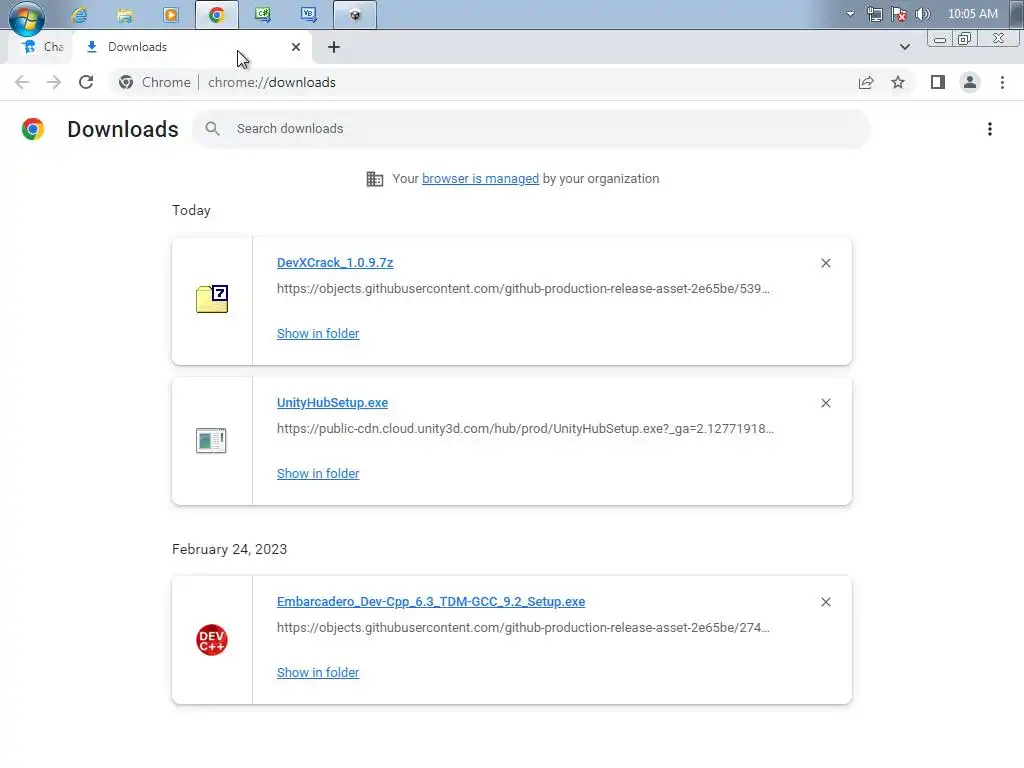Show UnityHubSetup.exe in folder
This screenshot has height=768, width=1024.
coord(318,473)
